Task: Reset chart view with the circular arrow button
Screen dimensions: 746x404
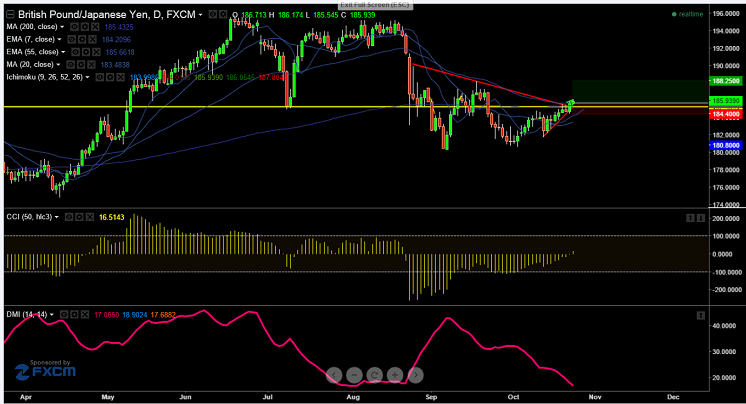Action: [x=374, y=375]
